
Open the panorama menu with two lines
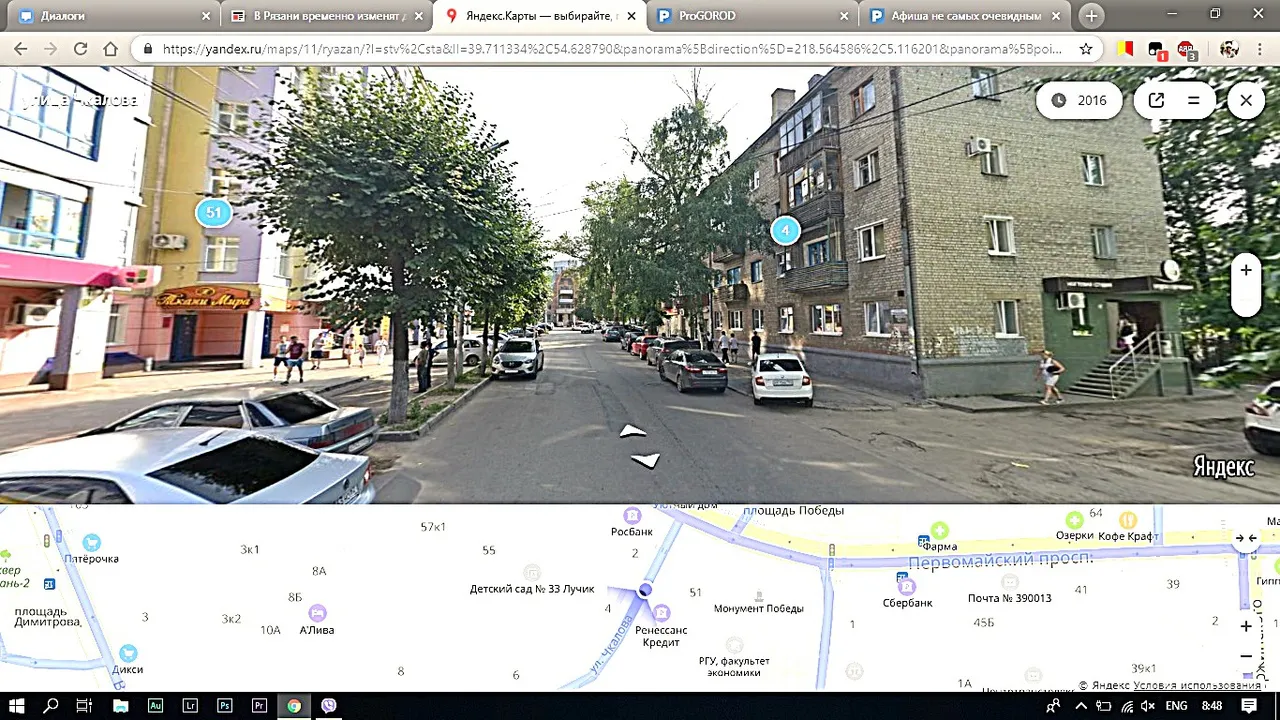[x=1193, y=100]
